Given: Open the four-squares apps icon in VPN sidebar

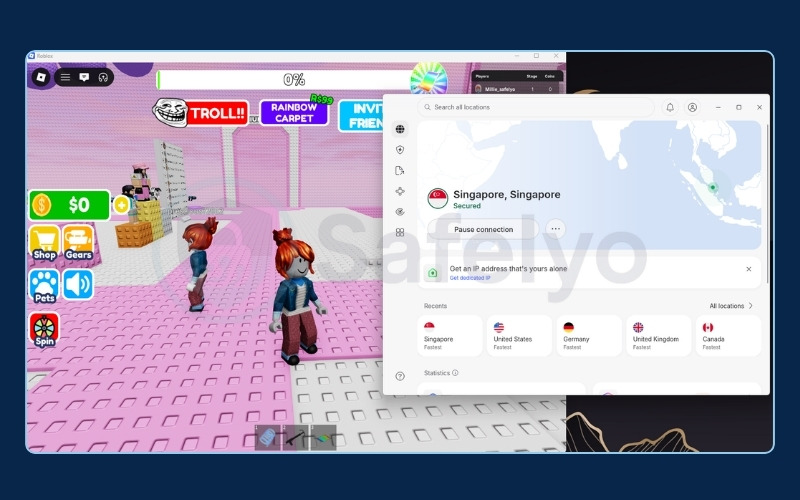Looking at the screenshot, I should (x=400, y=232).
